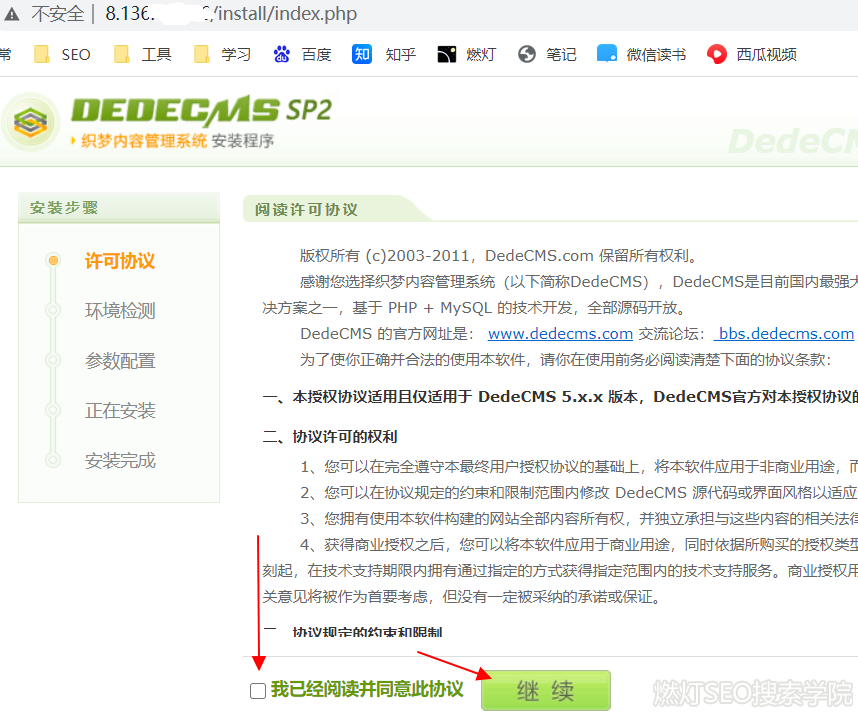Select the 参数配置 install step
858x723 pixels.
(119, 361)
